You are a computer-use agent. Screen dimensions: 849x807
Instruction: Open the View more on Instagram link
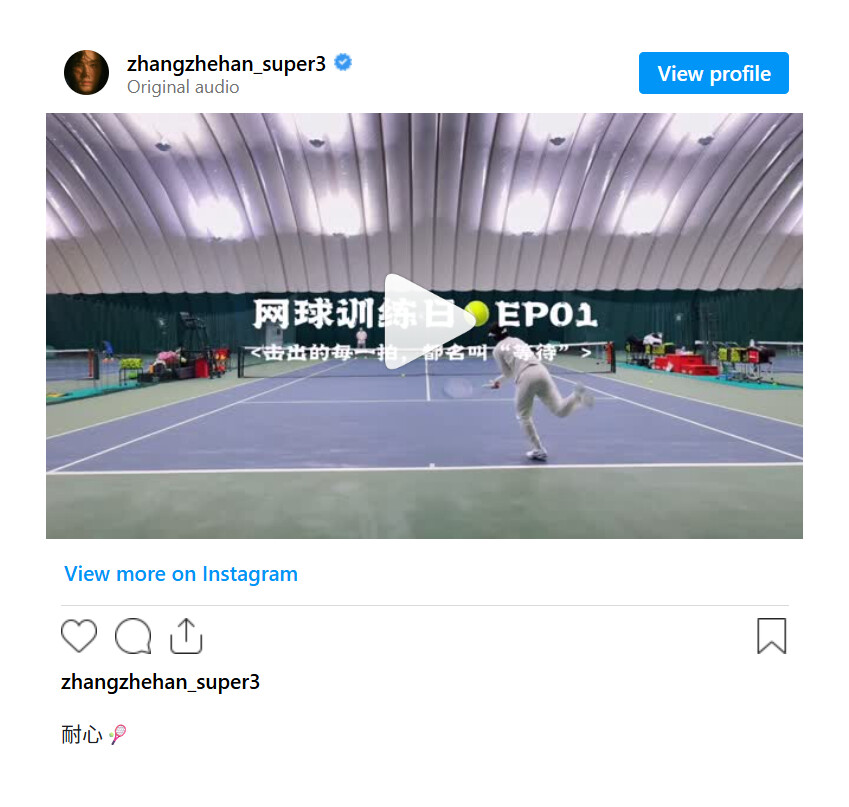point(181,574)
